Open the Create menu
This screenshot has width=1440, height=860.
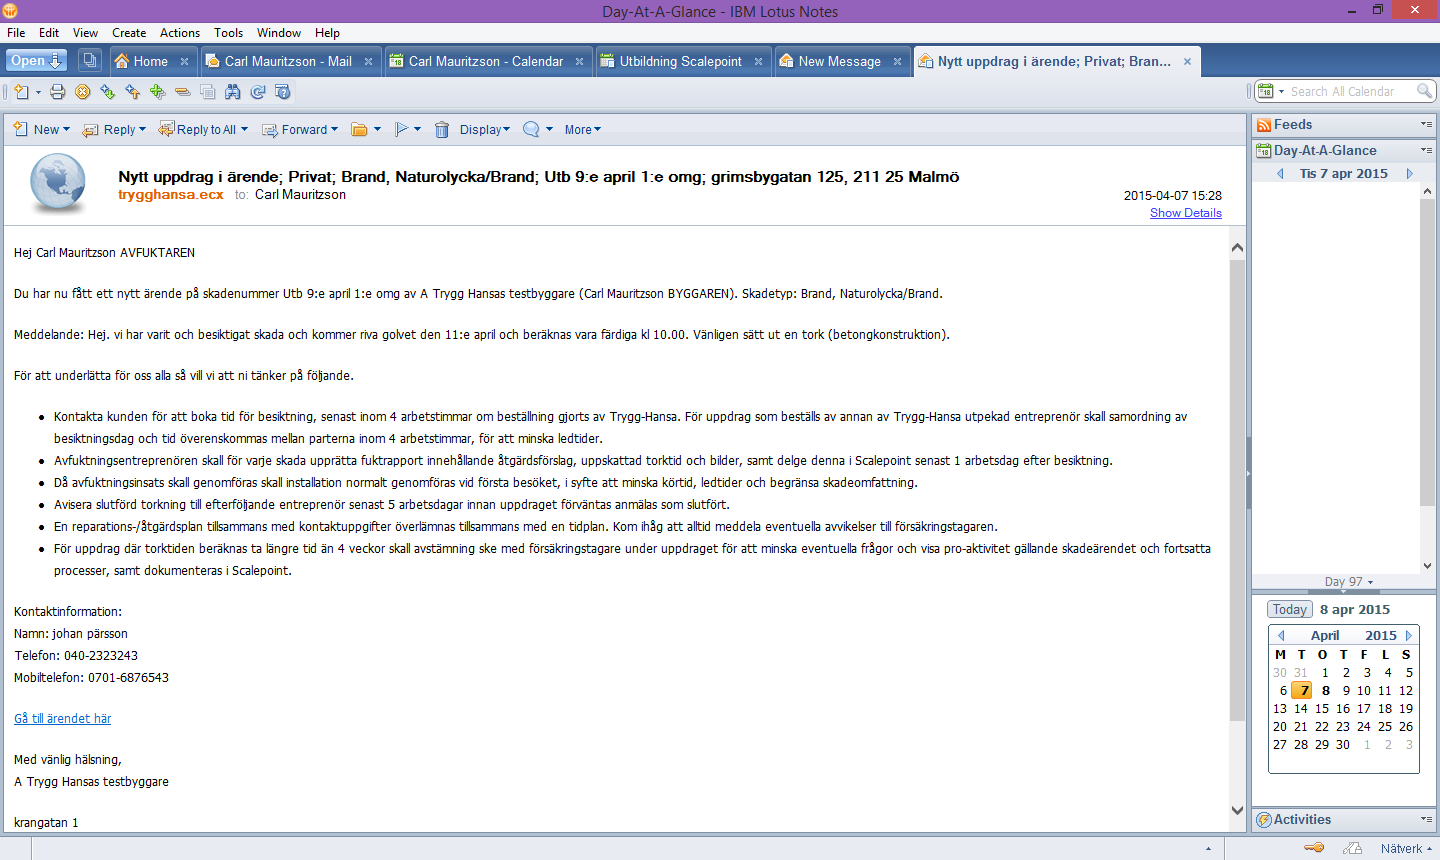129,33
